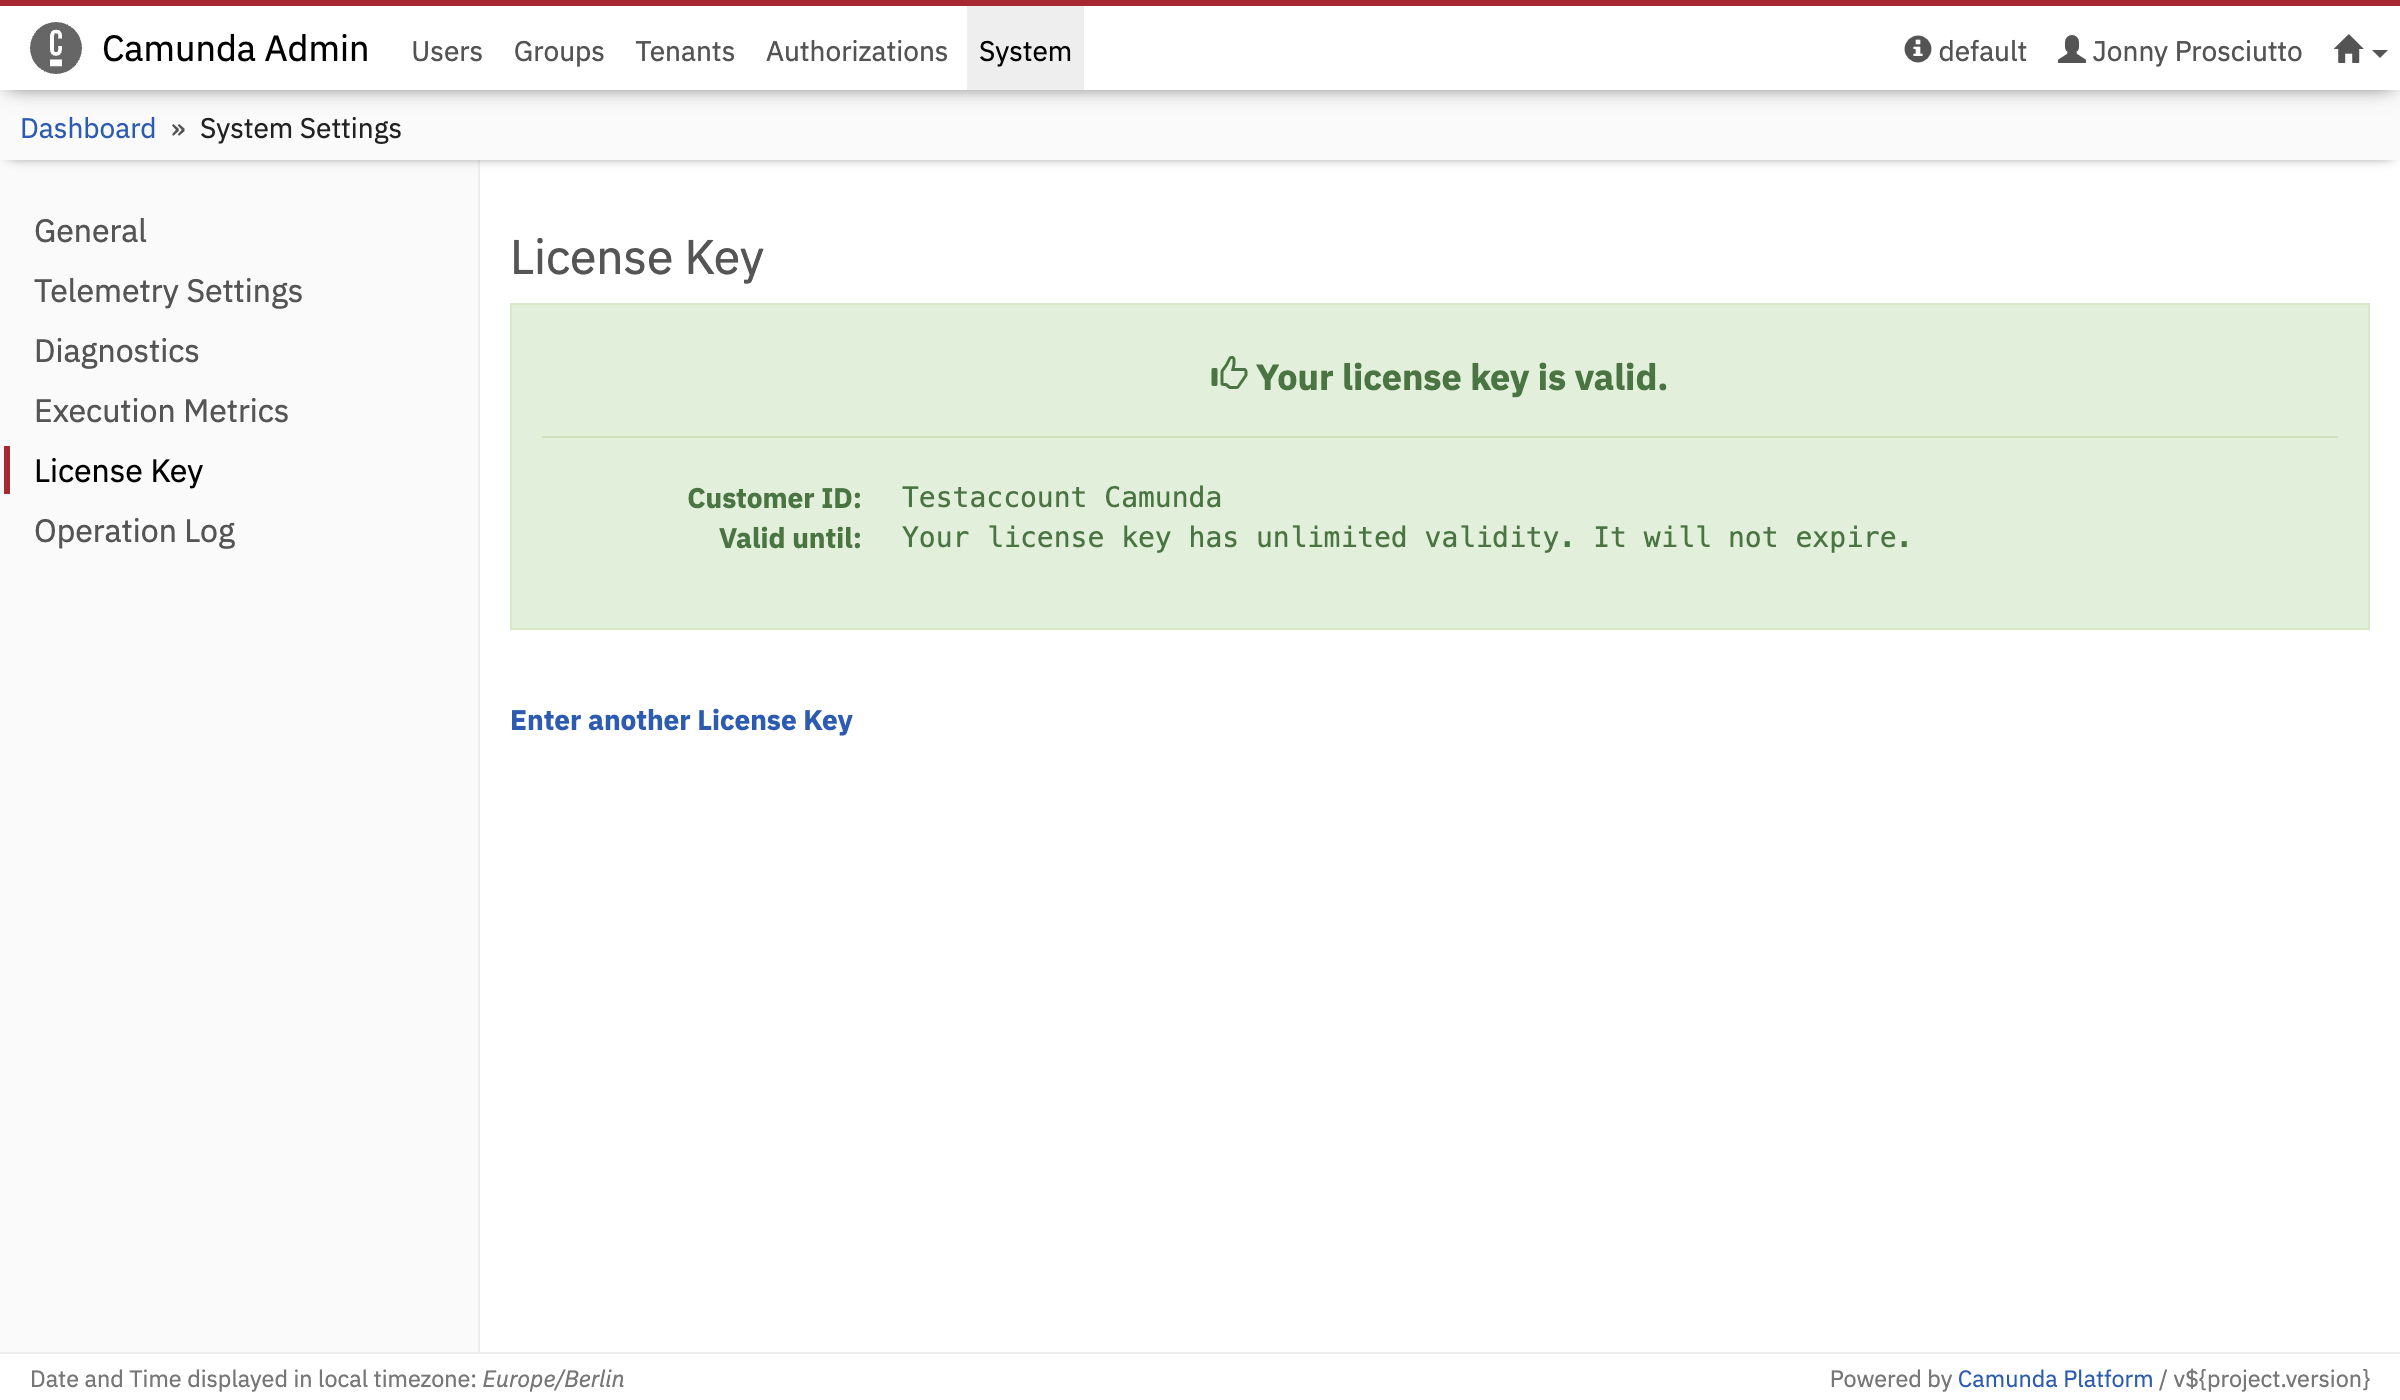This screenshot has height=1400, width=2400.
Task: Click the user profile icon
Action: click(x=2072, y=49)
